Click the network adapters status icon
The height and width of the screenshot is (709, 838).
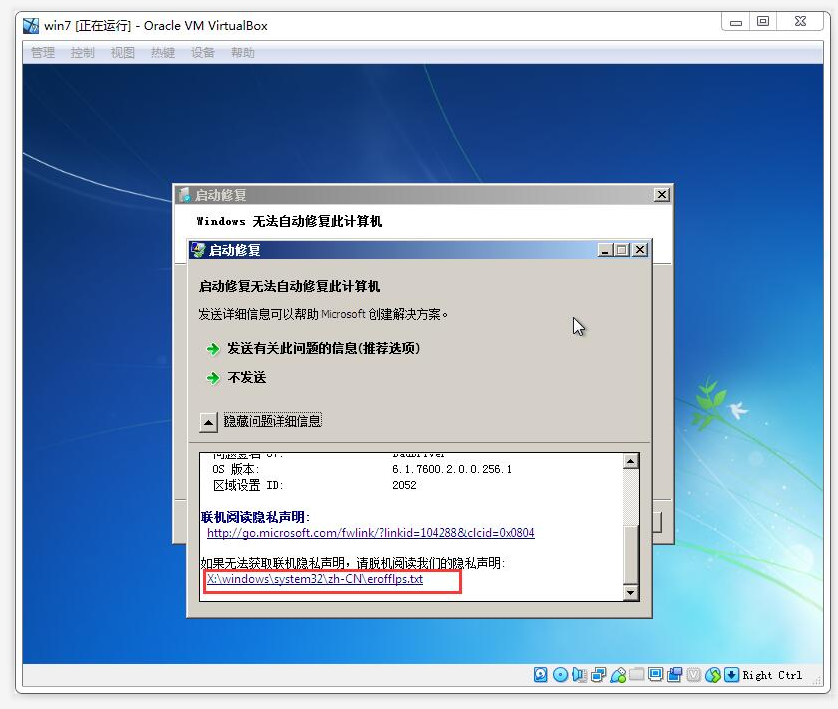(599, 675)
